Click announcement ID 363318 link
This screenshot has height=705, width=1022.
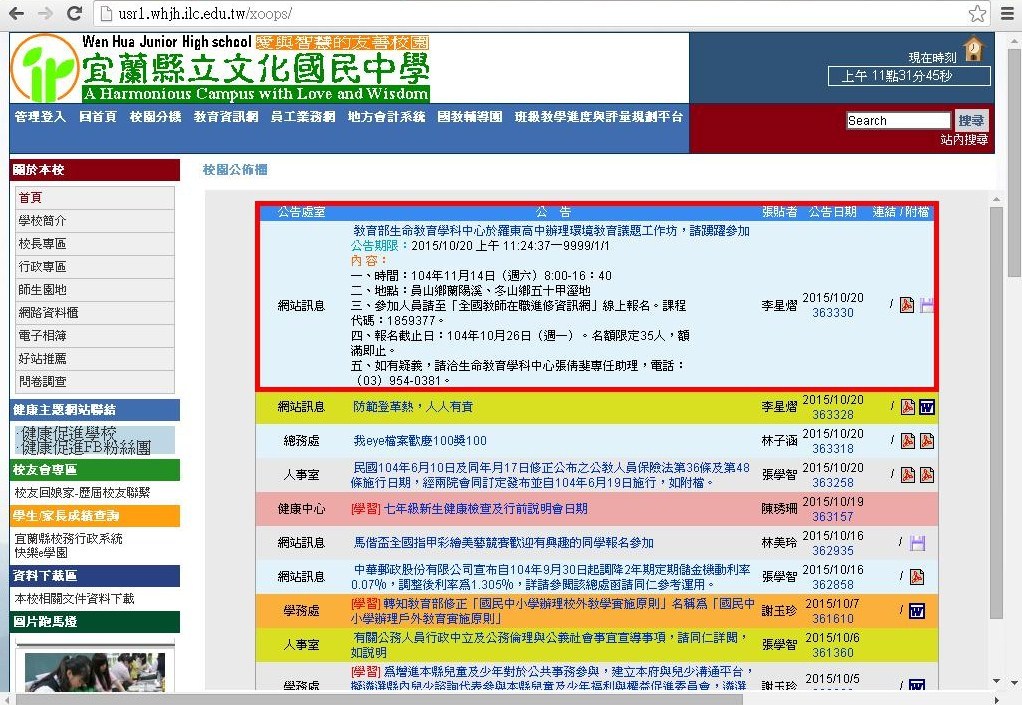coord(832,449)
